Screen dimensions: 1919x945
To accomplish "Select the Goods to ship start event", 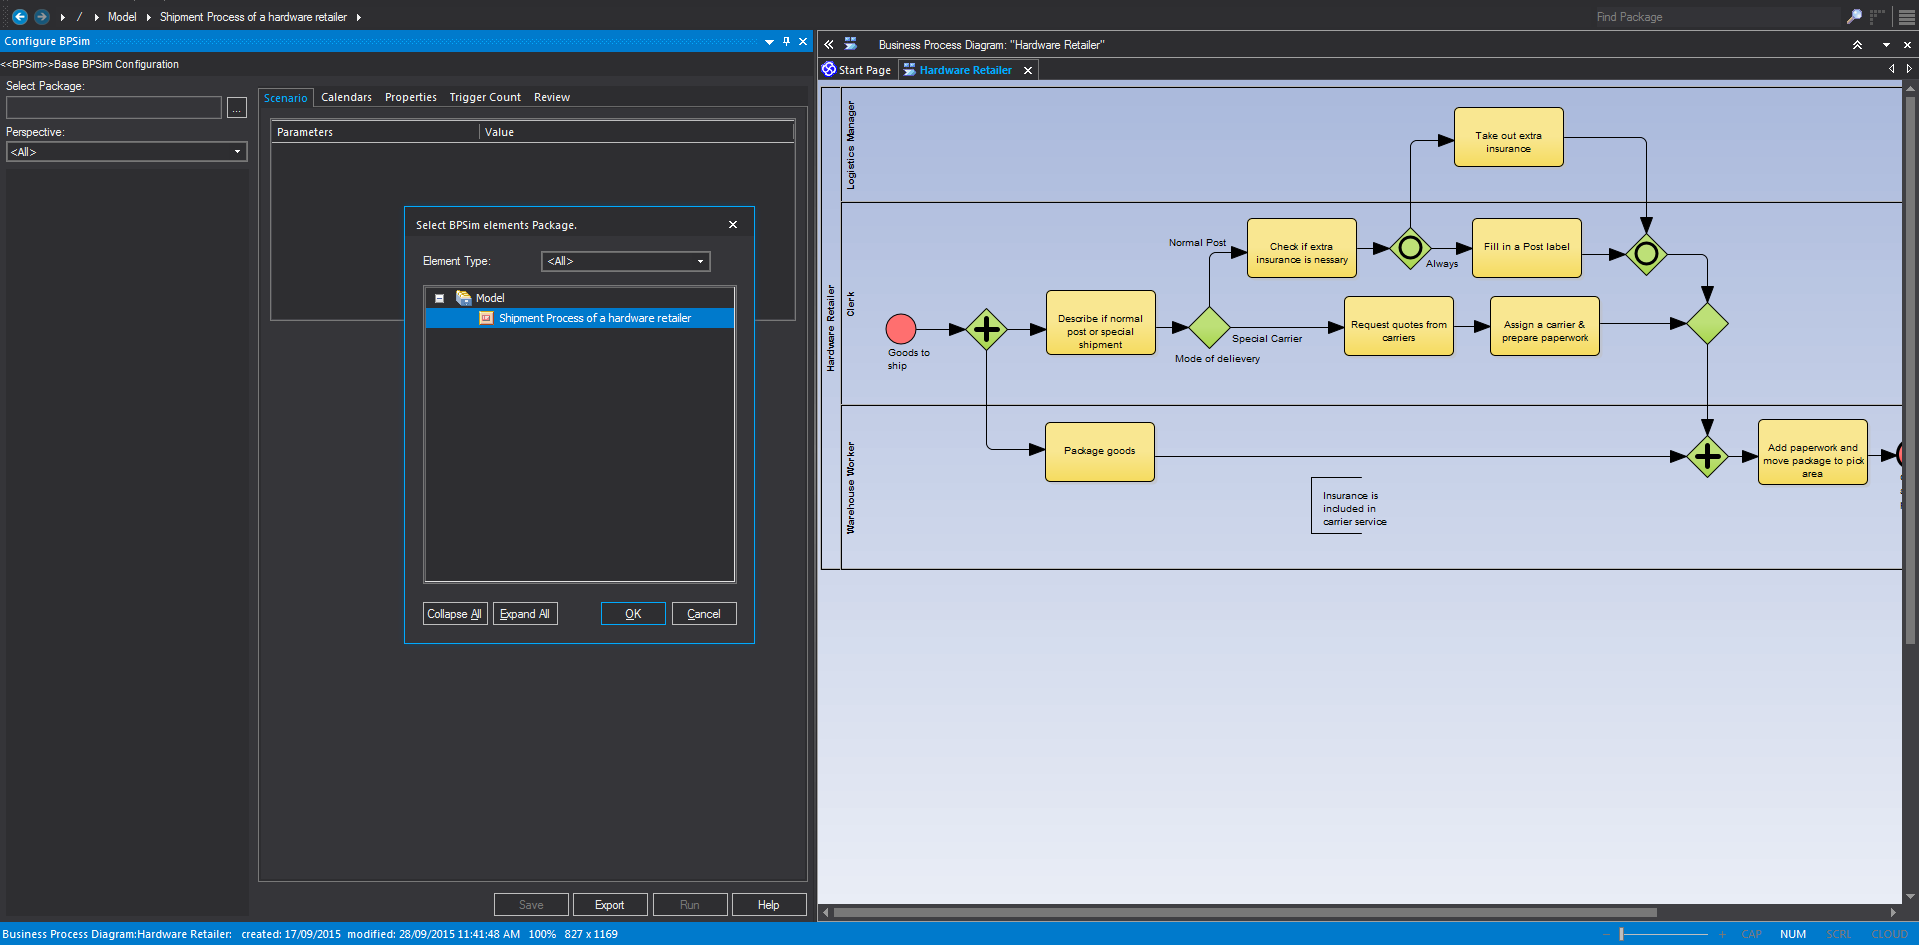I will point(900,329).
